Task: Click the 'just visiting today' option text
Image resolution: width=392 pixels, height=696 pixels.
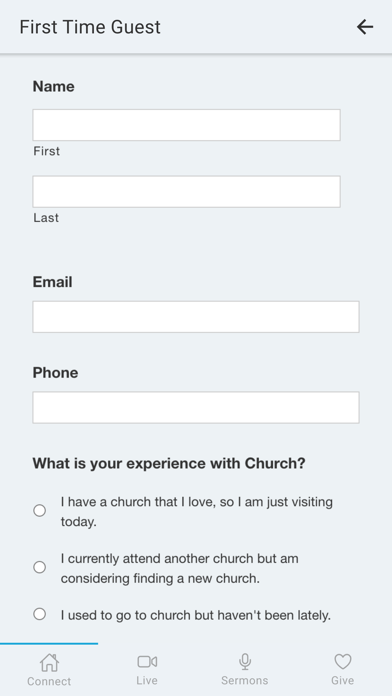Action: tap(197, 512)
